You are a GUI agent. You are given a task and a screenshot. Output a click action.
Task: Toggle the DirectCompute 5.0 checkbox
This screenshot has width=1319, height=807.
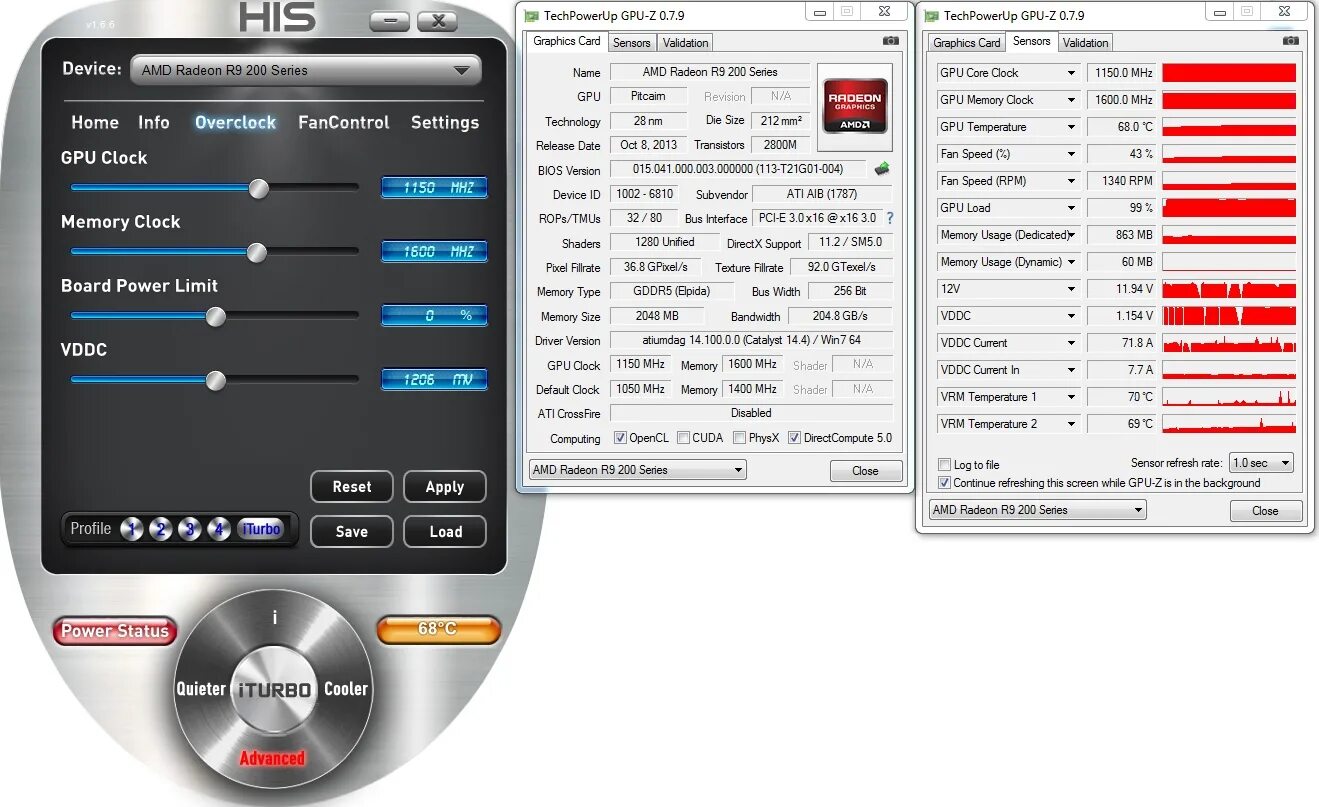[794, 438]
